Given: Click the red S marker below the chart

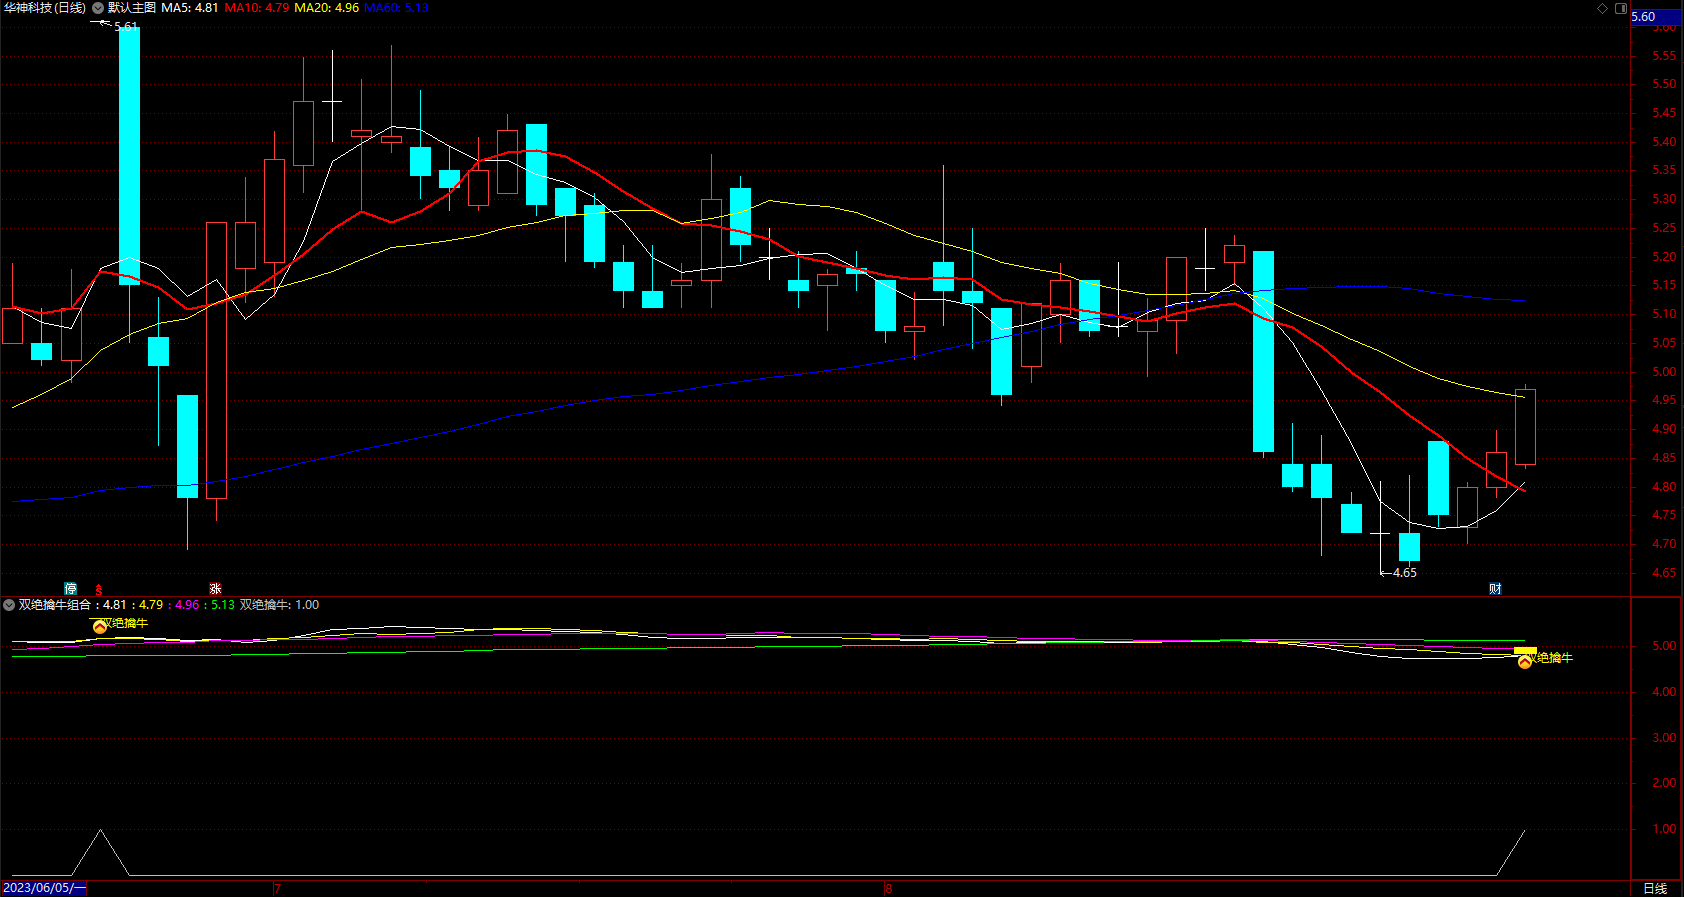Looking at the screenshot, I should pyautogui.click(x=99, y=590).
